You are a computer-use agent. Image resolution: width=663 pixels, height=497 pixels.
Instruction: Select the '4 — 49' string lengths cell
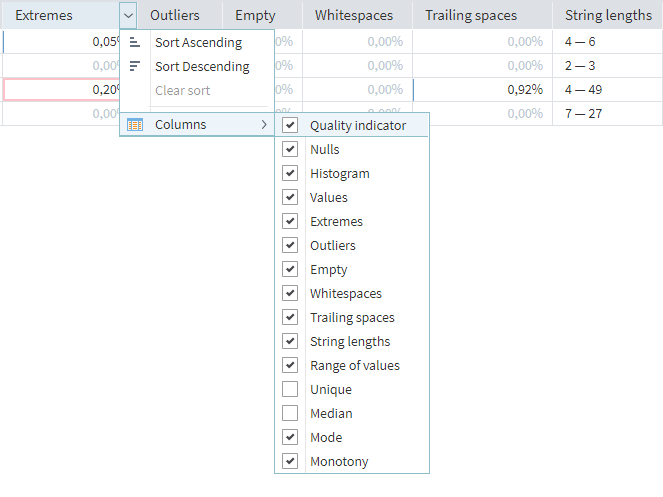[x=608, y=90]
